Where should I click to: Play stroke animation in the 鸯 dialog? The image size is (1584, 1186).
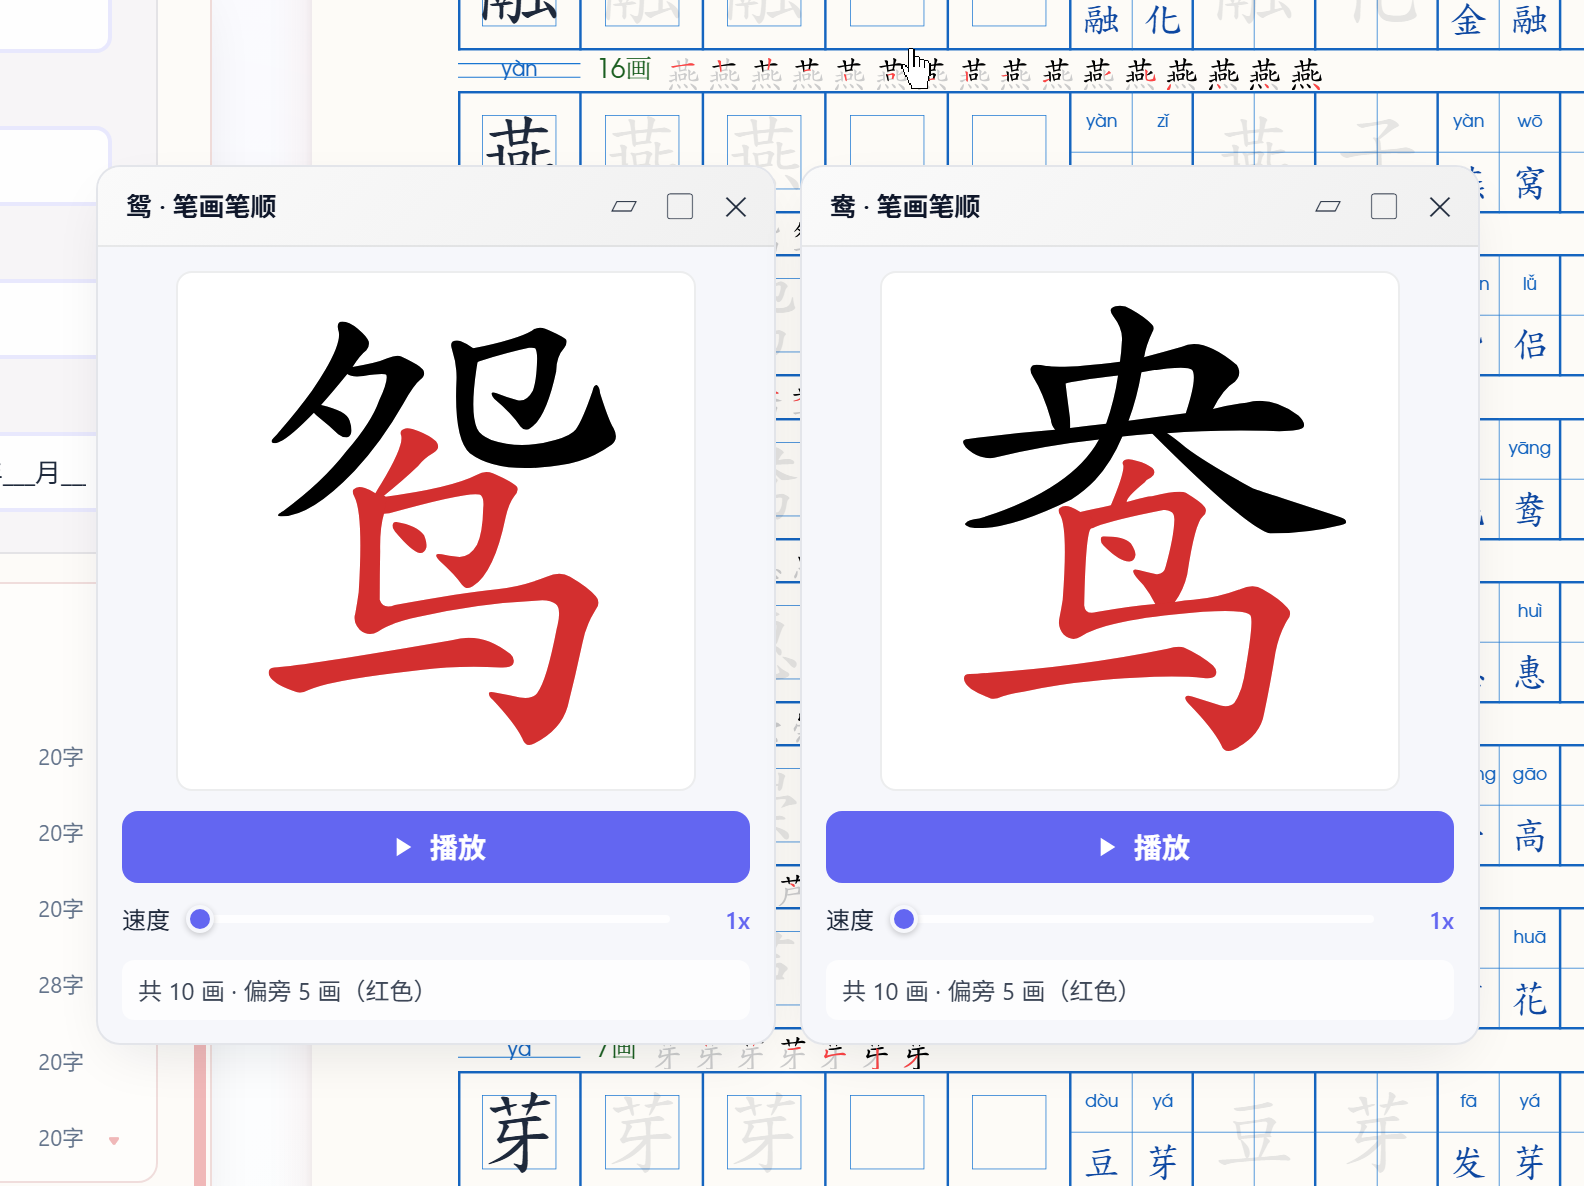click(x=1140, y=847)
